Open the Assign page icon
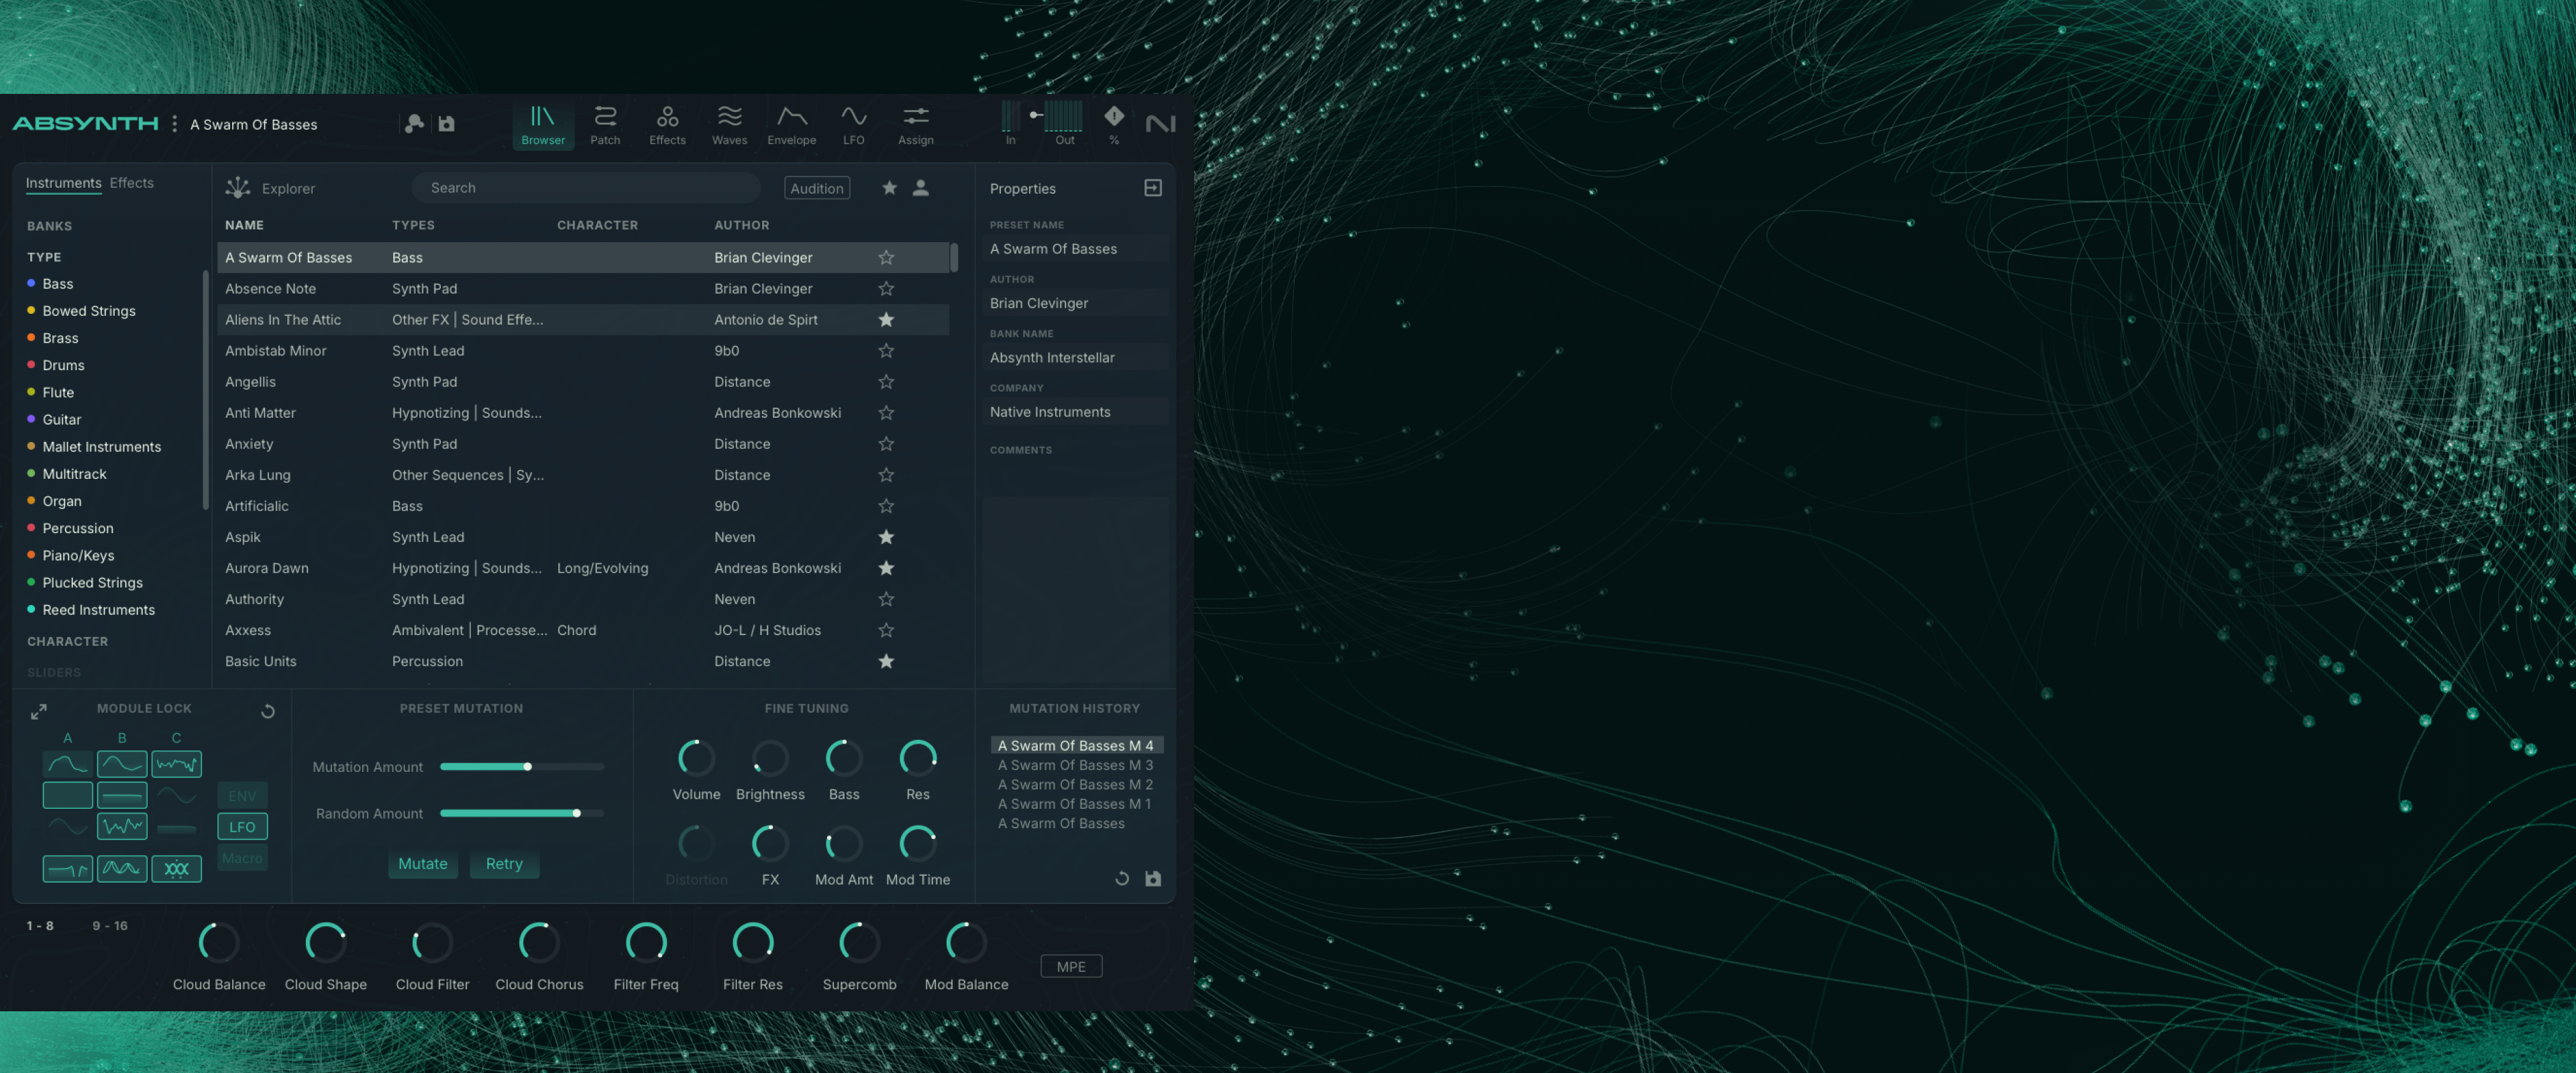The image size is (2576, 1073). pos(915,125)
